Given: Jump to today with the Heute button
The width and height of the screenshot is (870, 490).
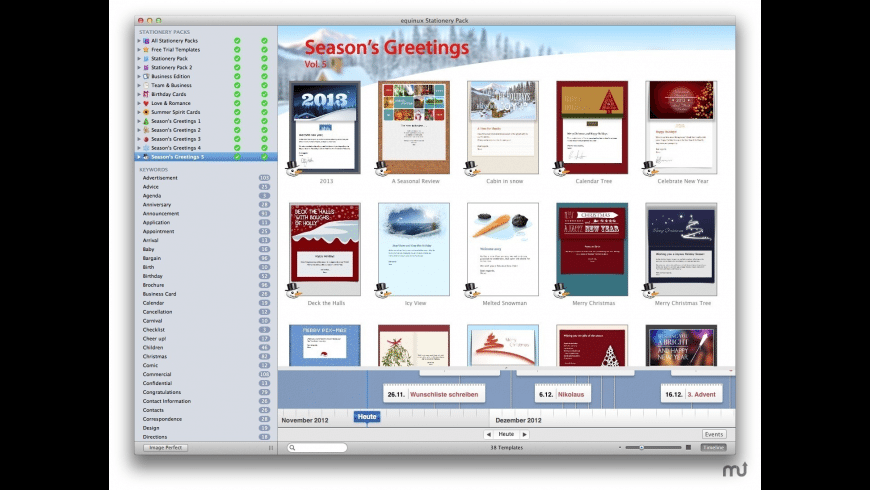Looking at the screenshot, I should (x=506, y=435).
